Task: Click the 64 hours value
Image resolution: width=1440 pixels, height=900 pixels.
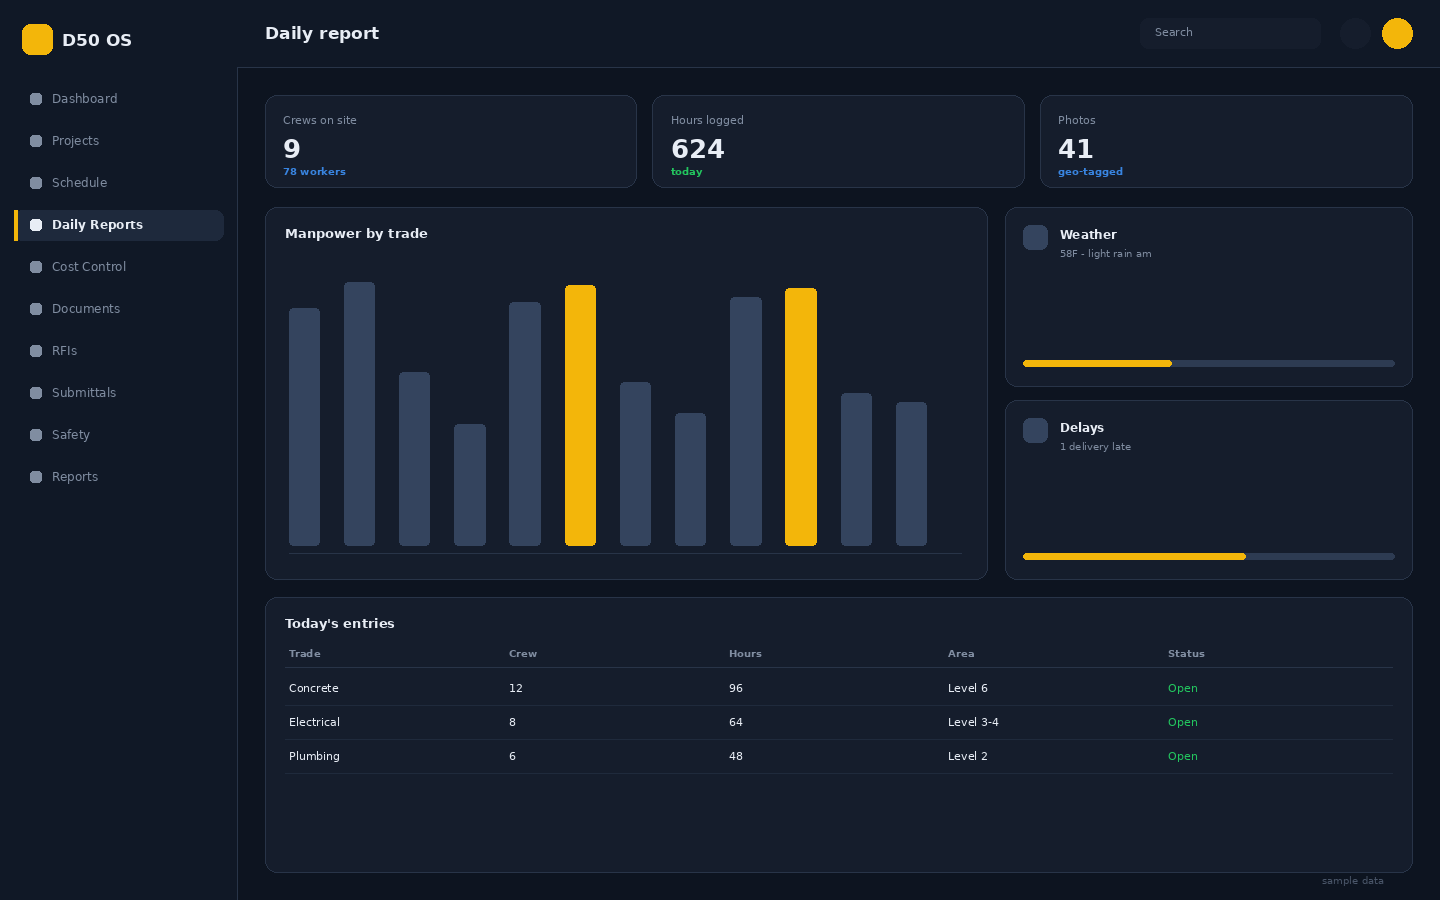Action: click(736, 723)
